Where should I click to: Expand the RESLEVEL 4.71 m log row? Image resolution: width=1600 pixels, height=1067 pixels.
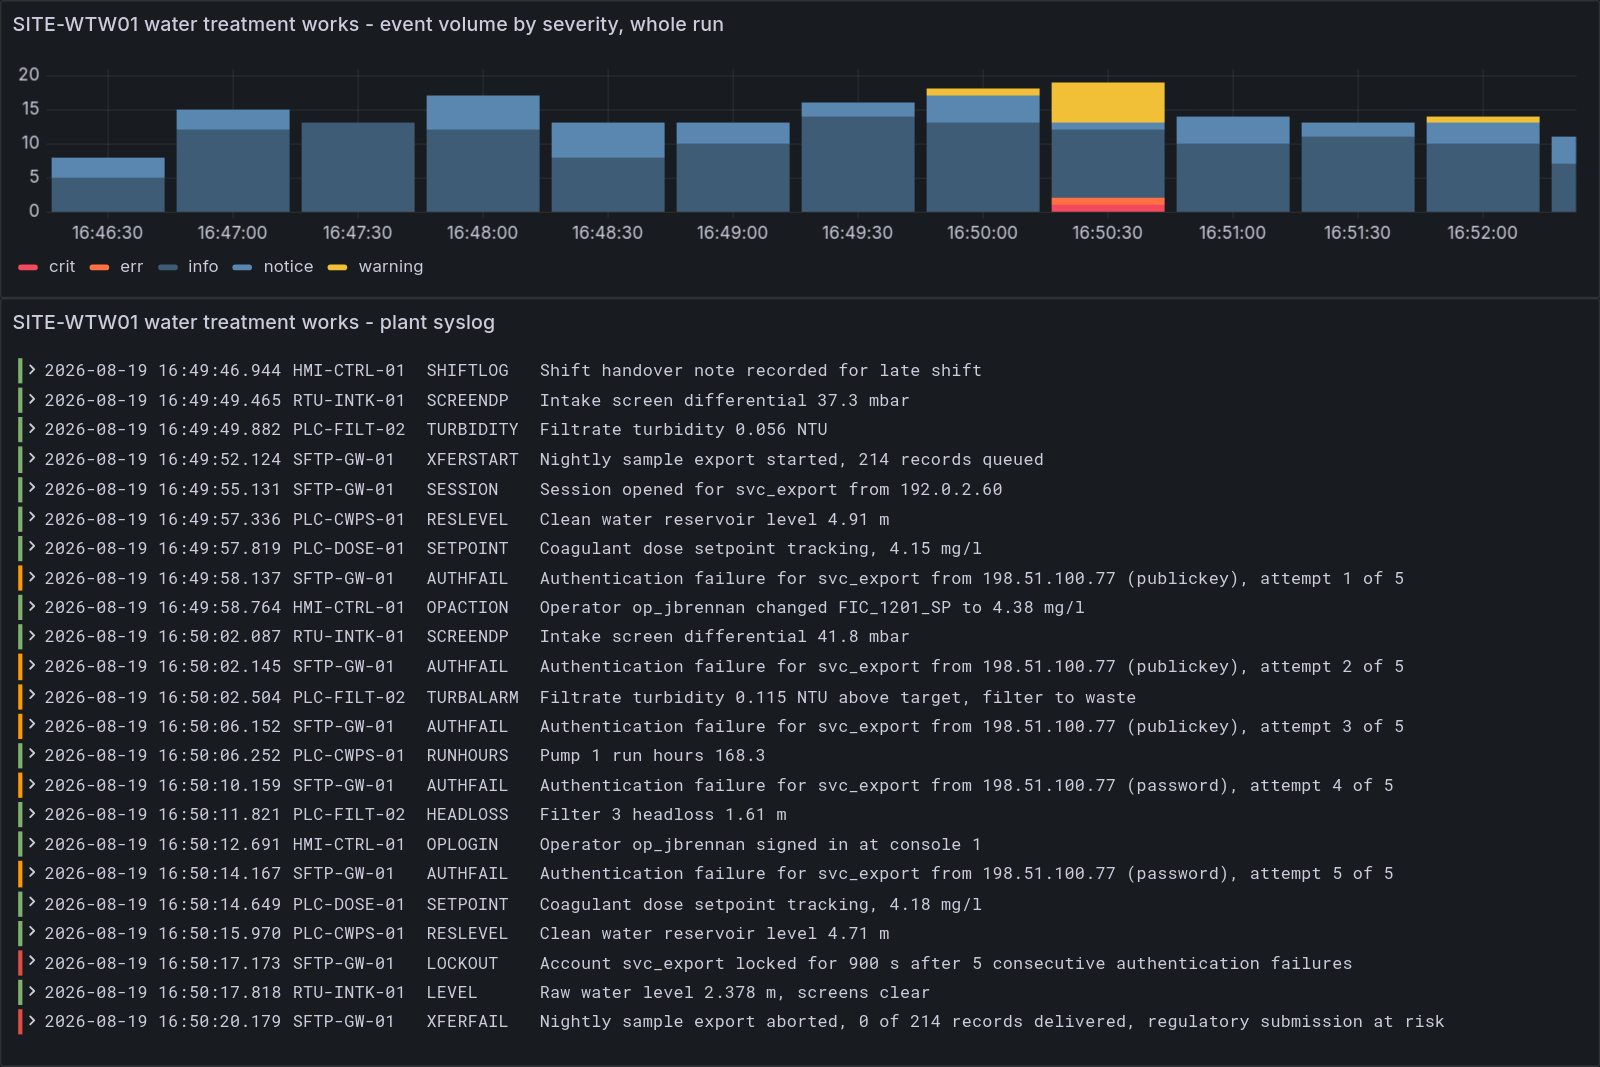pos(32,933)
